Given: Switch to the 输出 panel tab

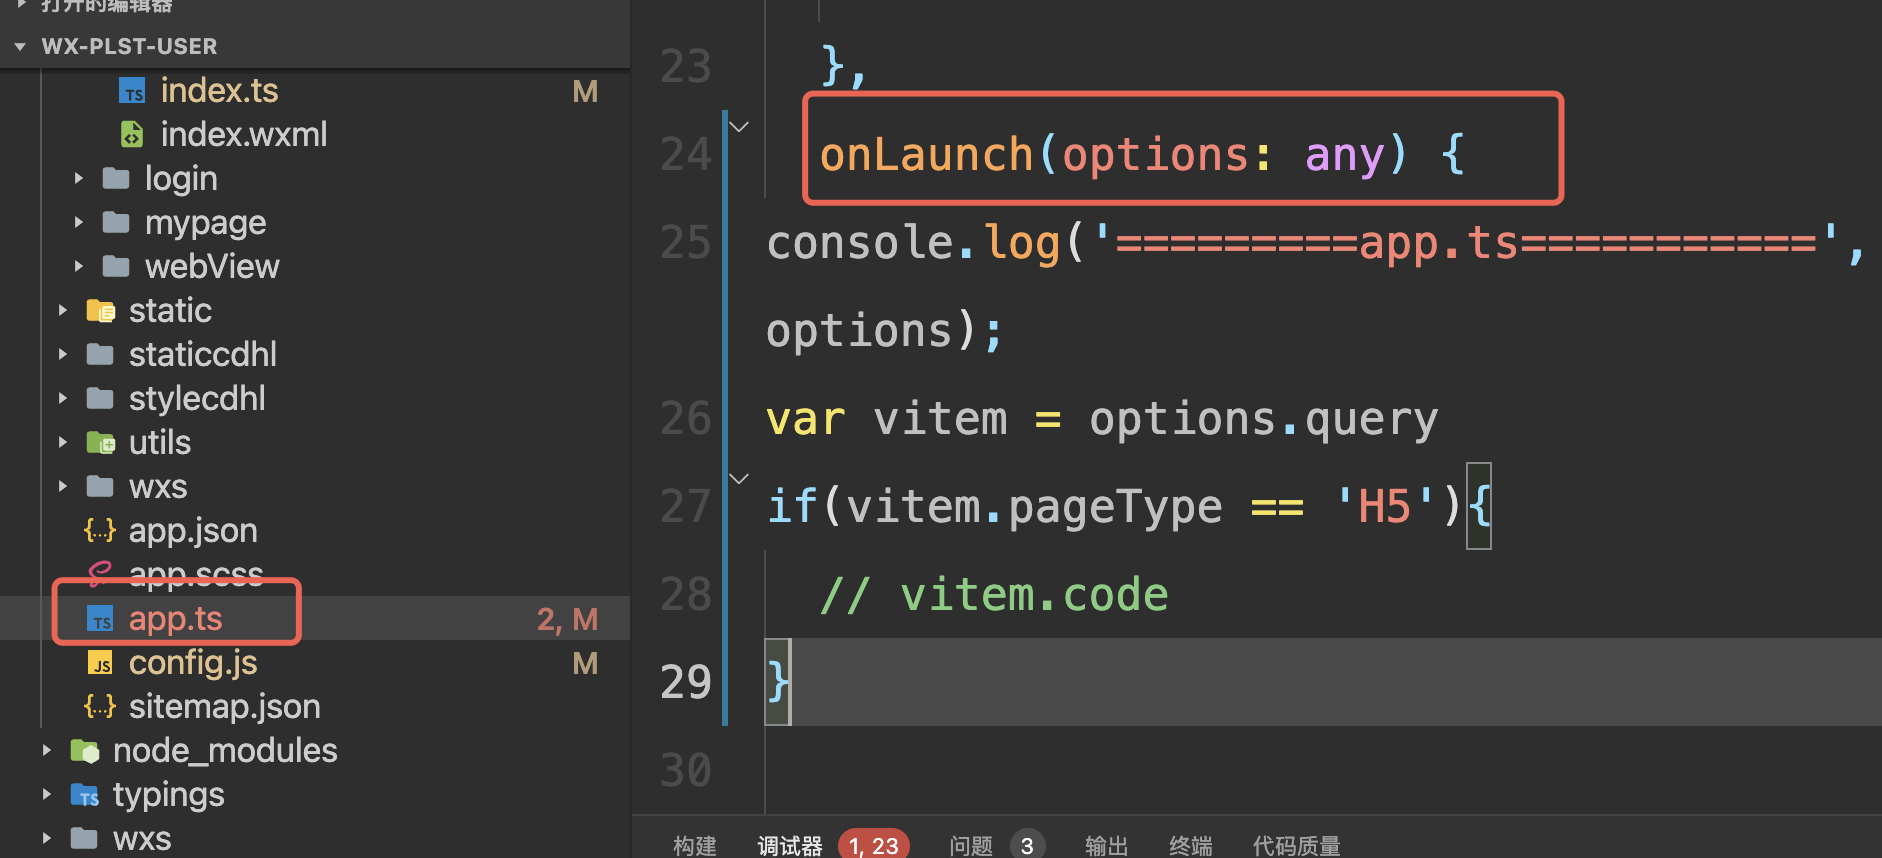Looking at the screenshot, I should point(1107,846).
